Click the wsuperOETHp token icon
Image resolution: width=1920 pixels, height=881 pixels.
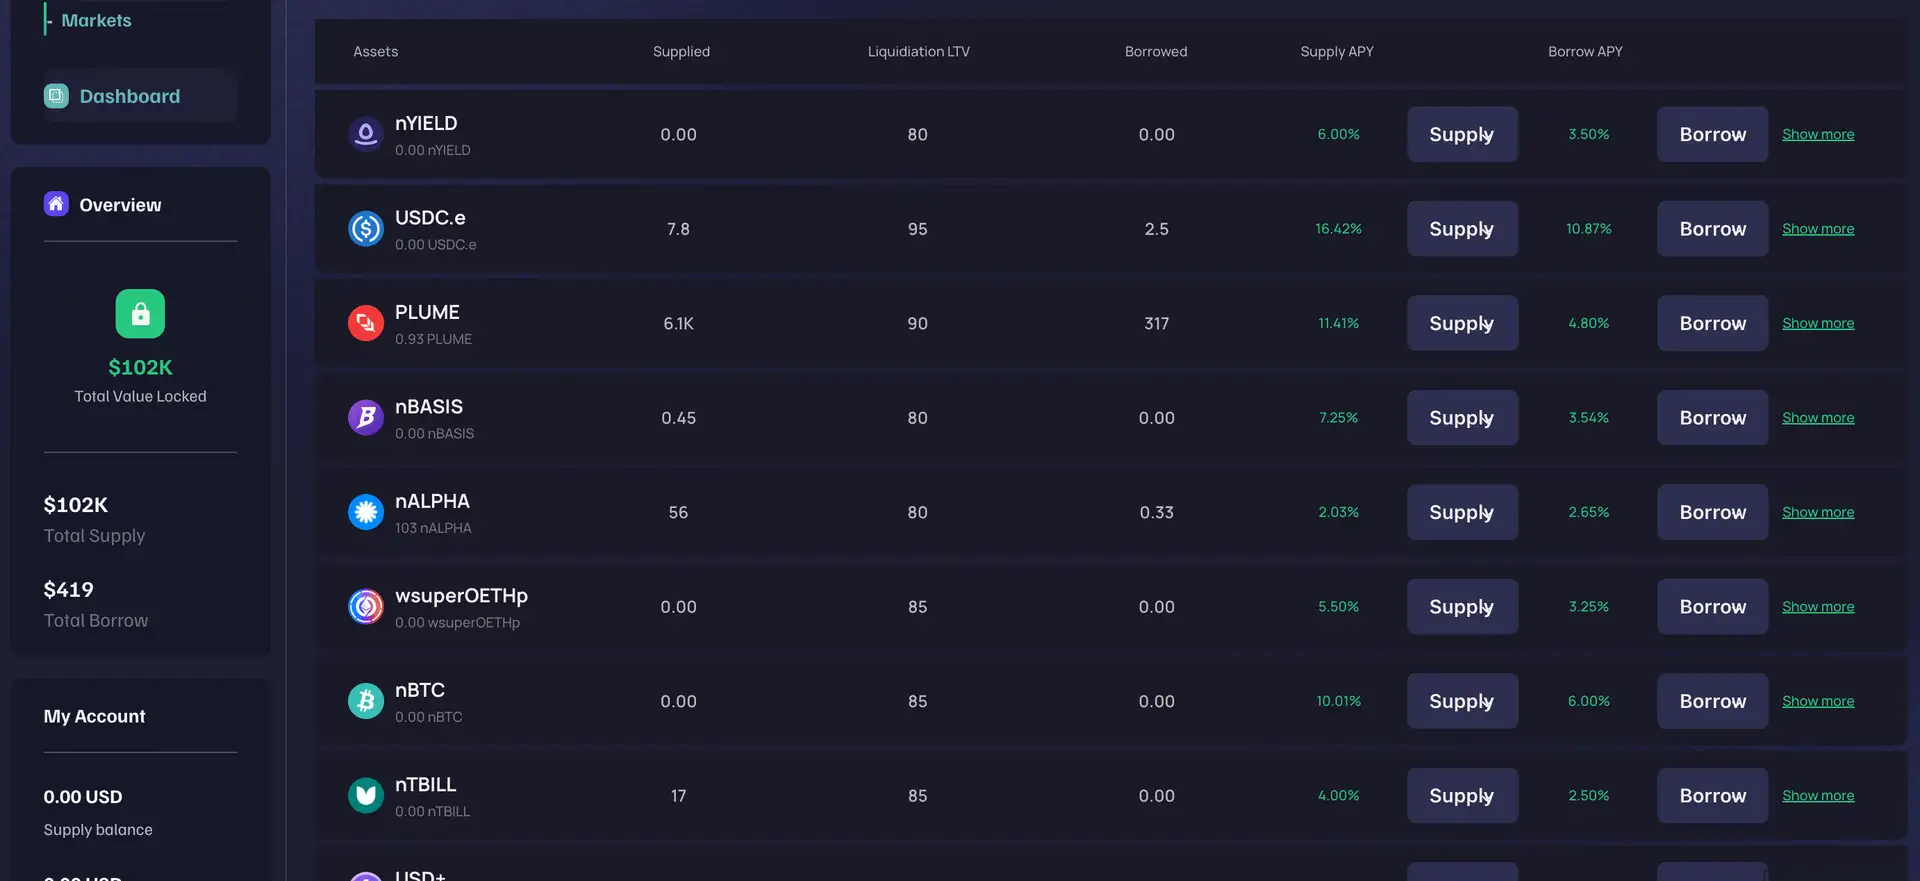coord(366,607)
